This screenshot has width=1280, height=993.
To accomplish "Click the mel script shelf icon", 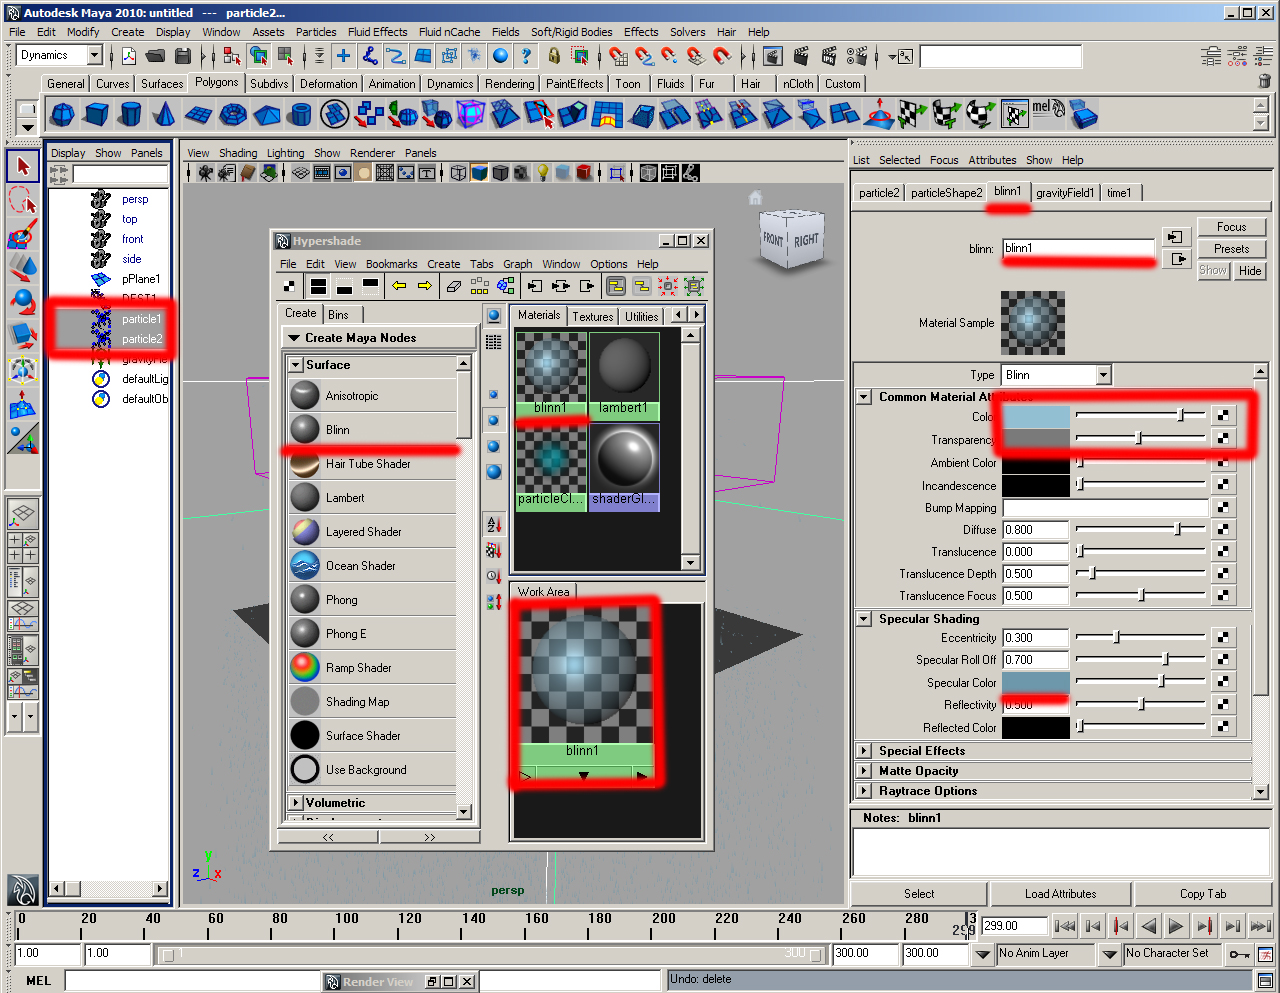I will pyautogui.click(x=1048, y=112).
